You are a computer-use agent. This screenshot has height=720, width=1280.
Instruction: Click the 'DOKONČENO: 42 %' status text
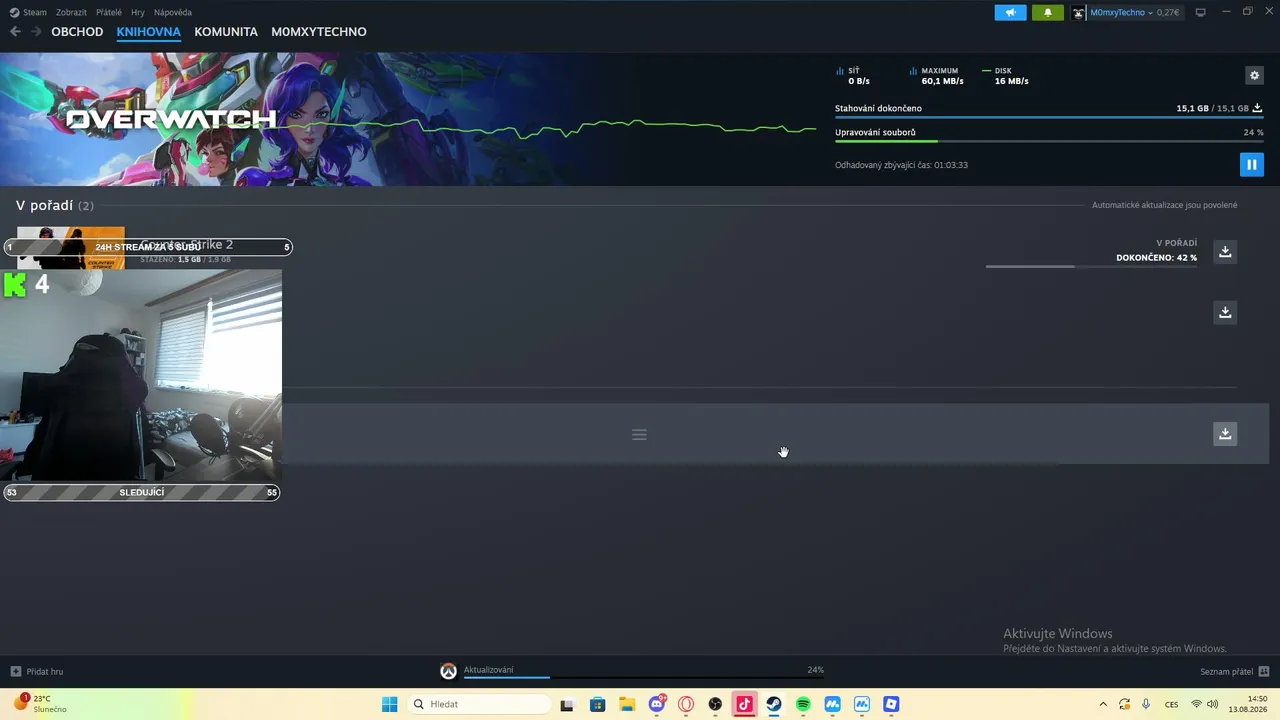1157,258
